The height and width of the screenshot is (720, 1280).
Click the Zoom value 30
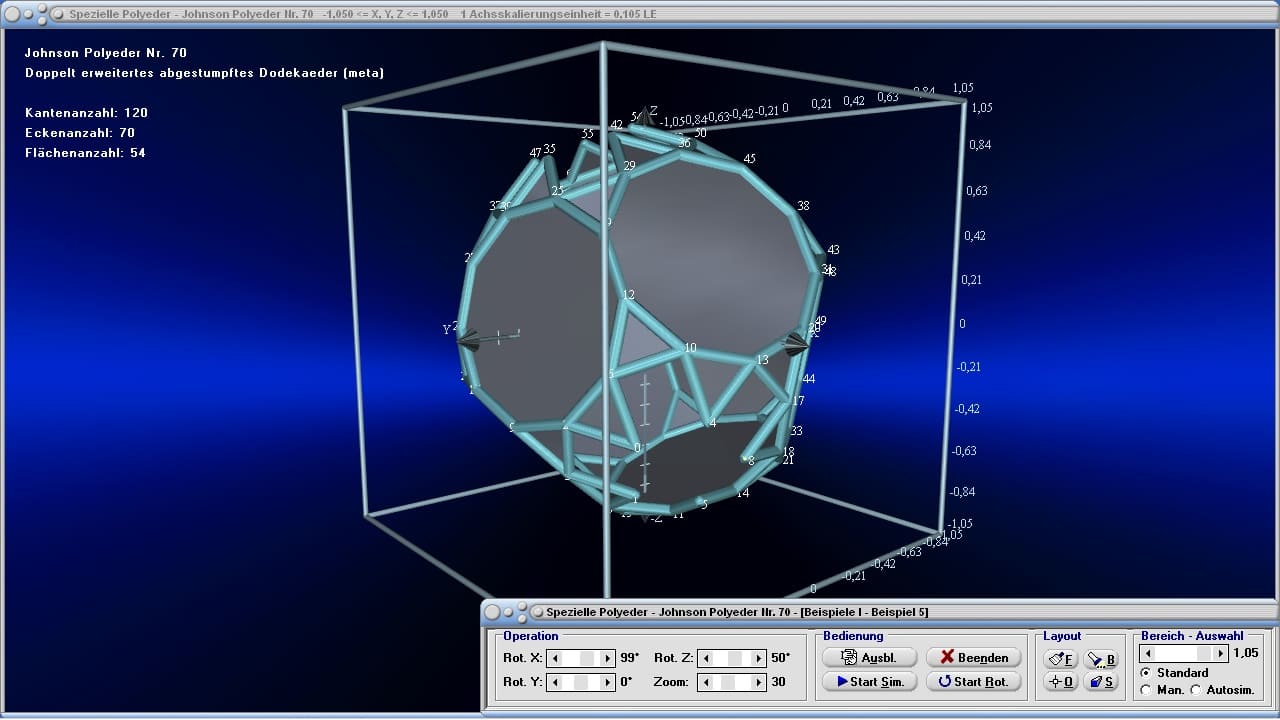coord(778,682)
